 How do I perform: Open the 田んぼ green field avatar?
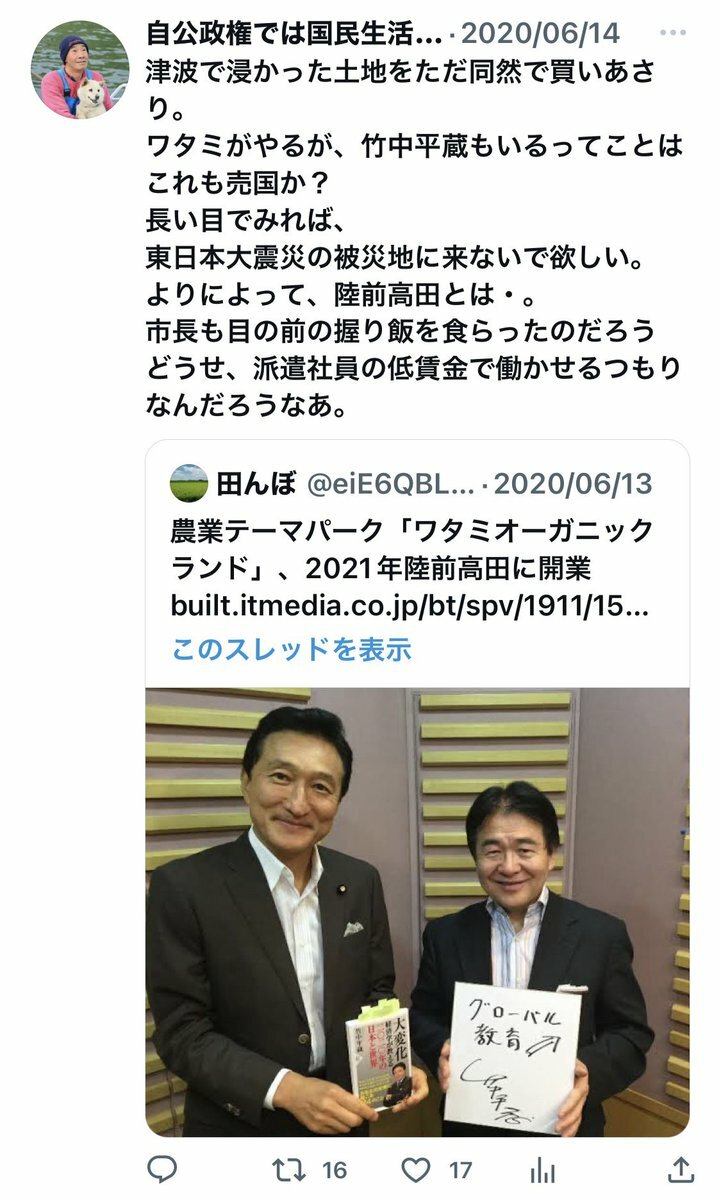(x=189, y=484)
